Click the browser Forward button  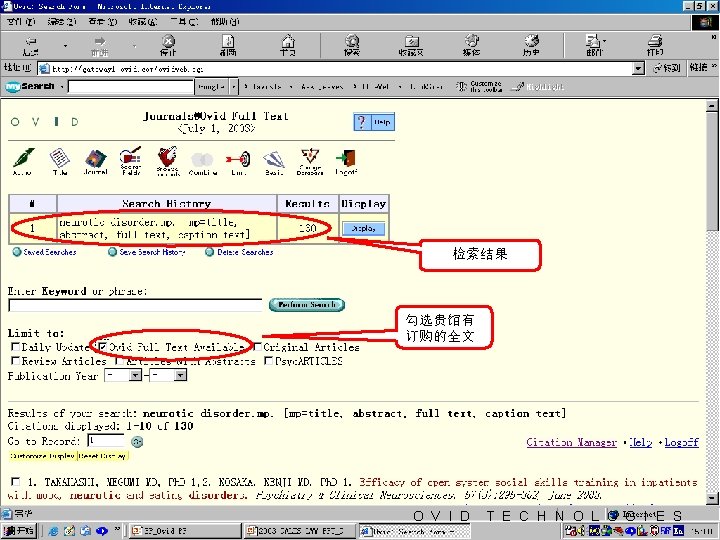100,45
